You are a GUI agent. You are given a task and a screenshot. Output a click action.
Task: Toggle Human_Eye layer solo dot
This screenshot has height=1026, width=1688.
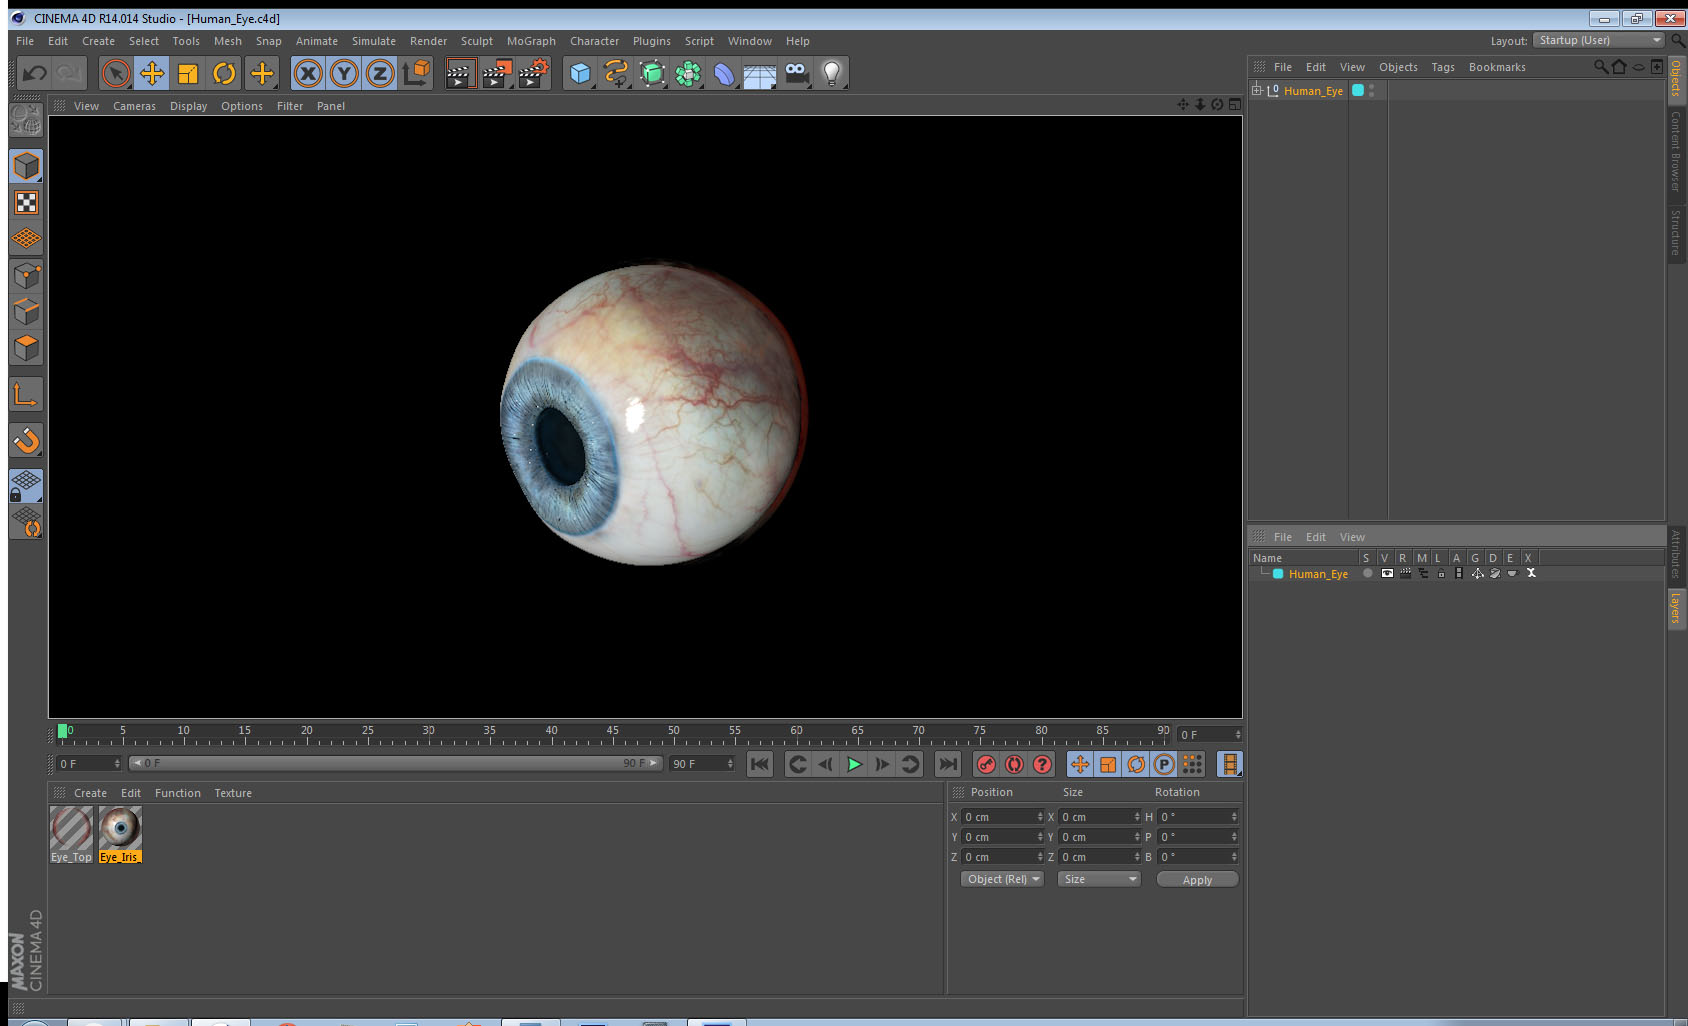pos(1367,574)
